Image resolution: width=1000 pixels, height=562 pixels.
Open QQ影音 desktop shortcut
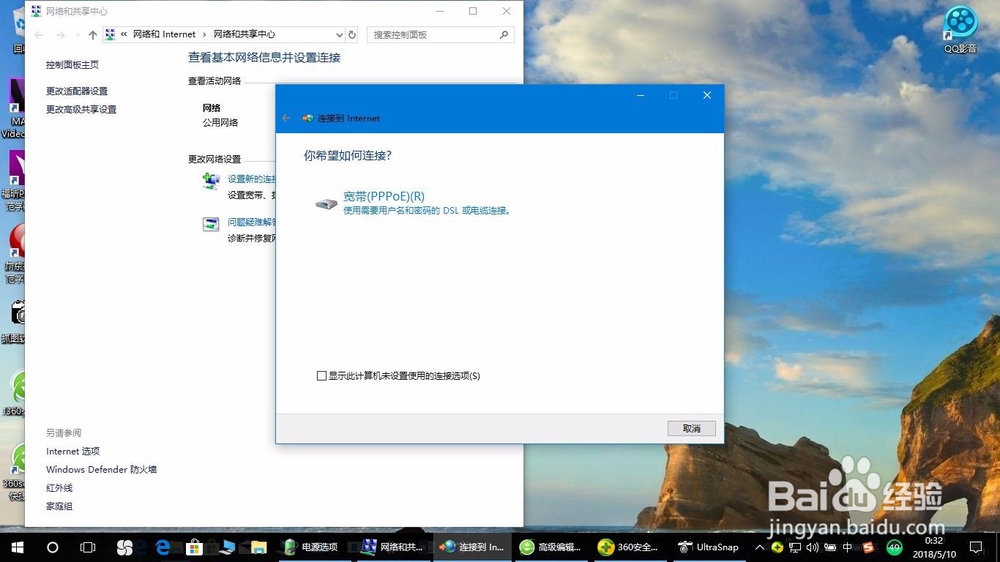(960, 29)
